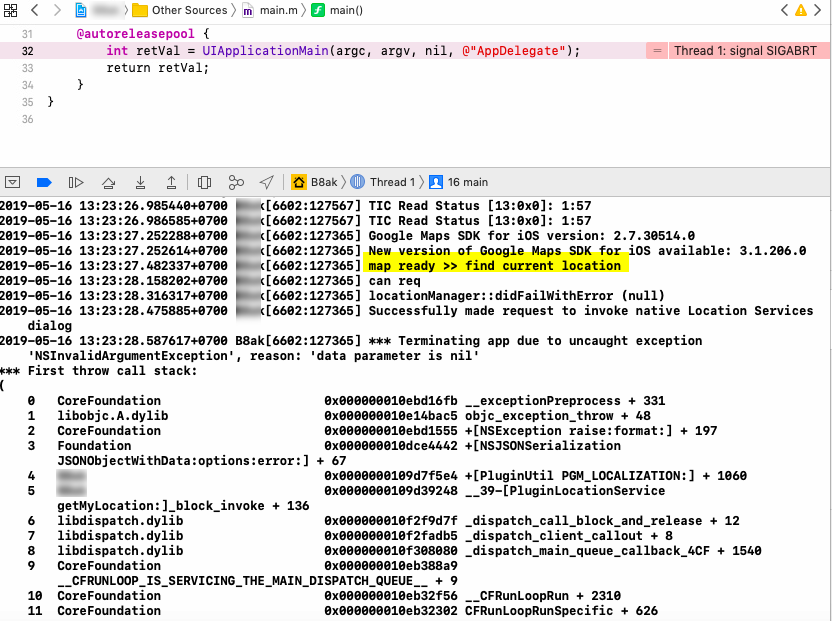This screenshot has width=832, height=621.
Task: Click the Step Out debugger icon
Action: (x=140, y=182)
